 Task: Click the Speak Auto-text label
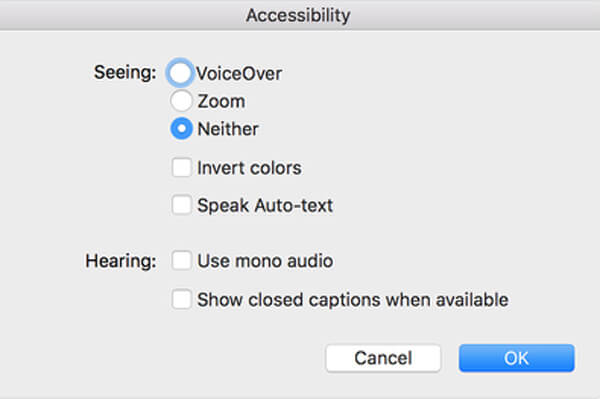point(265,205)
